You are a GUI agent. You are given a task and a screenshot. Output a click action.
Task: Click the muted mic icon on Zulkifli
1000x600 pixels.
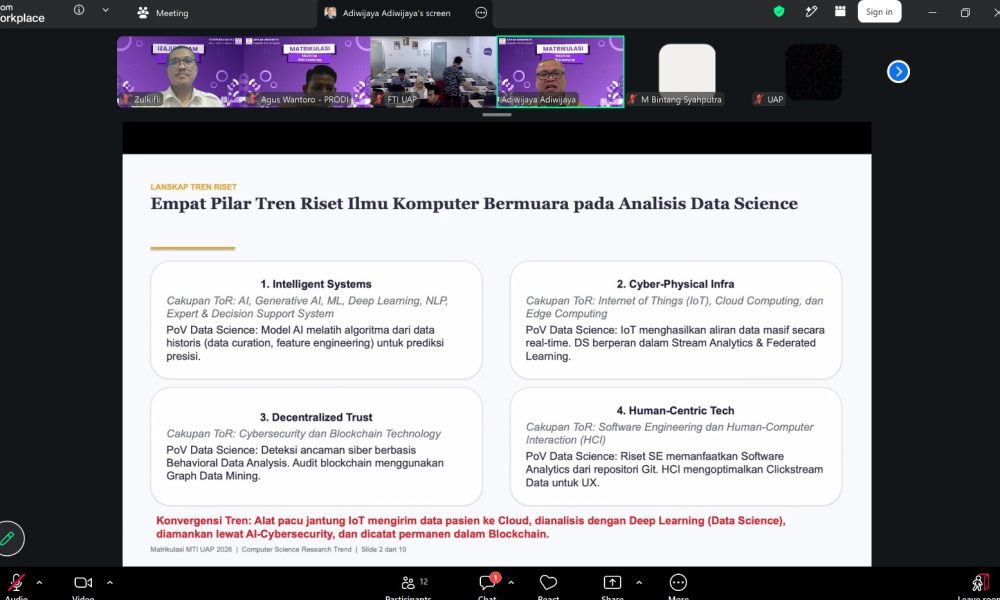click(126, 99)
